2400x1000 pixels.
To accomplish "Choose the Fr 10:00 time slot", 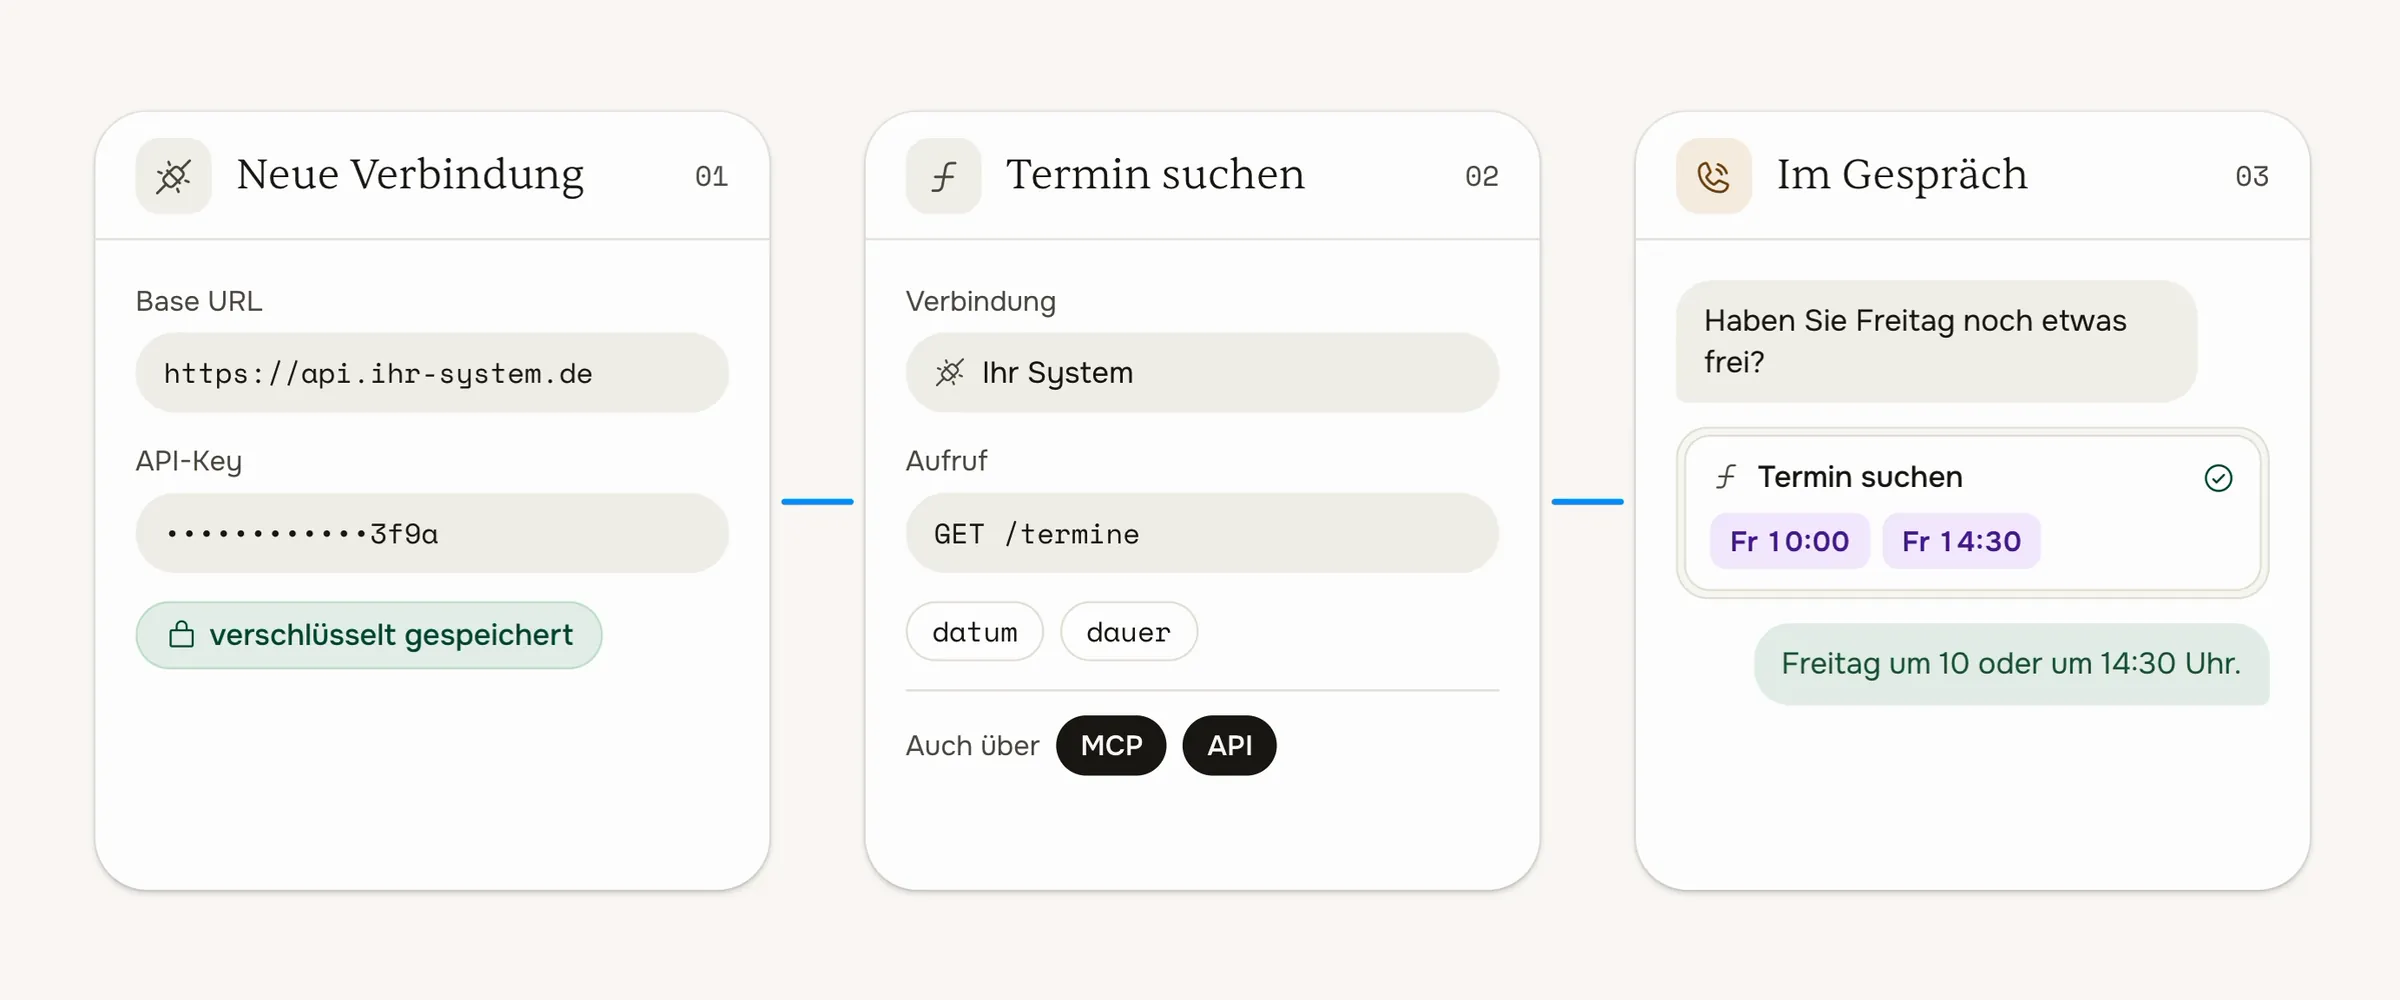I will pyautogui.click(x=1789, y=542).
